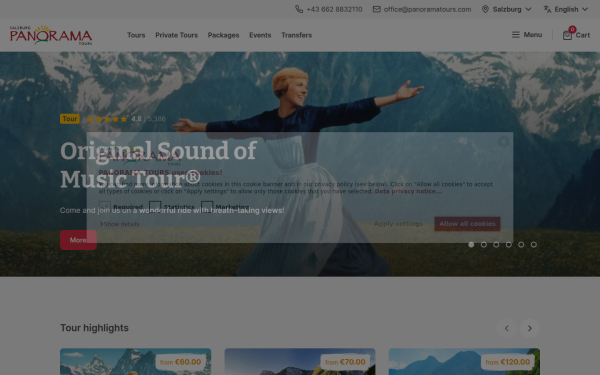Click the red More button on hero
This screenshot has width=600, height=375.
pos(78,240)
